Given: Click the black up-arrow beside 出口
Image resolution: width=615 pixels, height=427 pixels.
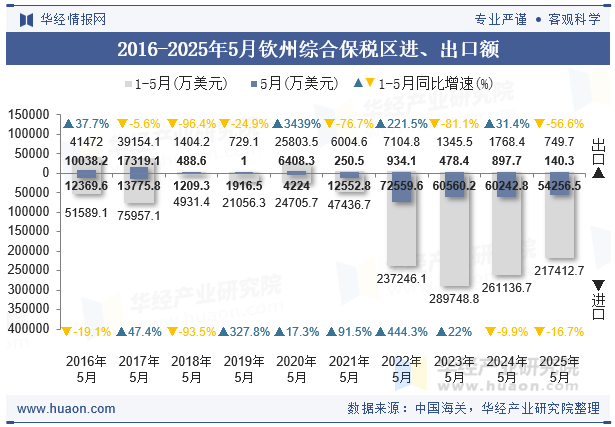Looking at the screenshot, I should [x=599, y=173].
